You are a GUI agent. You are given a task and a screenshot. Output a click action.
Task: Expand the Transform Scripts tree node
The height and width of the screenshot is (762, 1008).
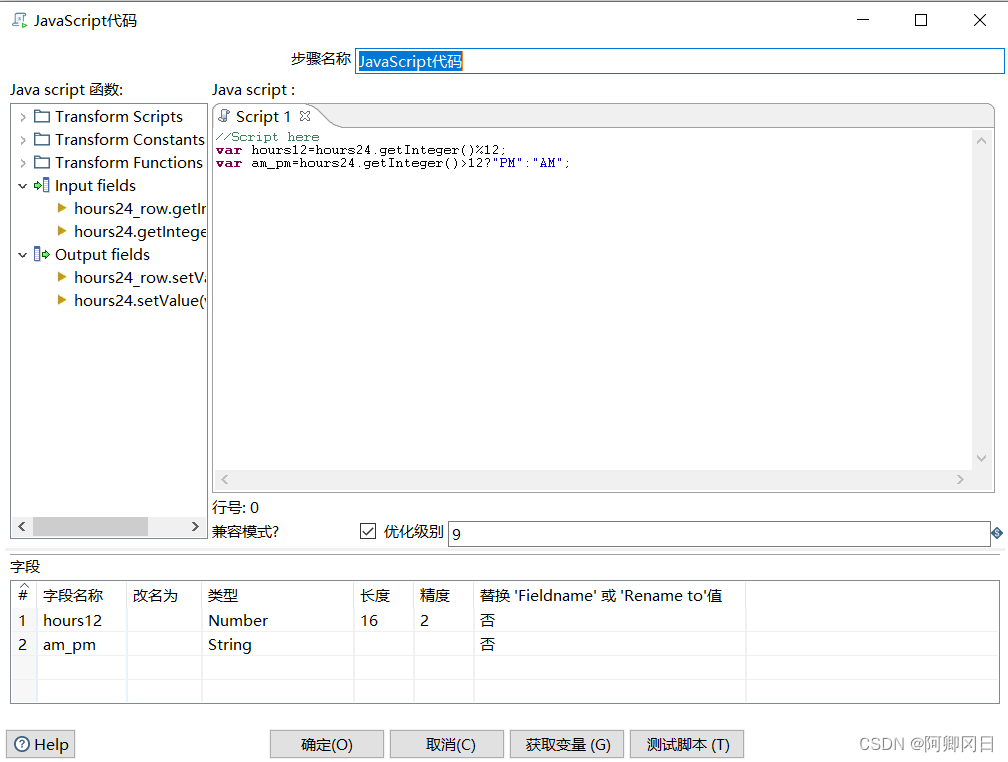pos(23,117)
